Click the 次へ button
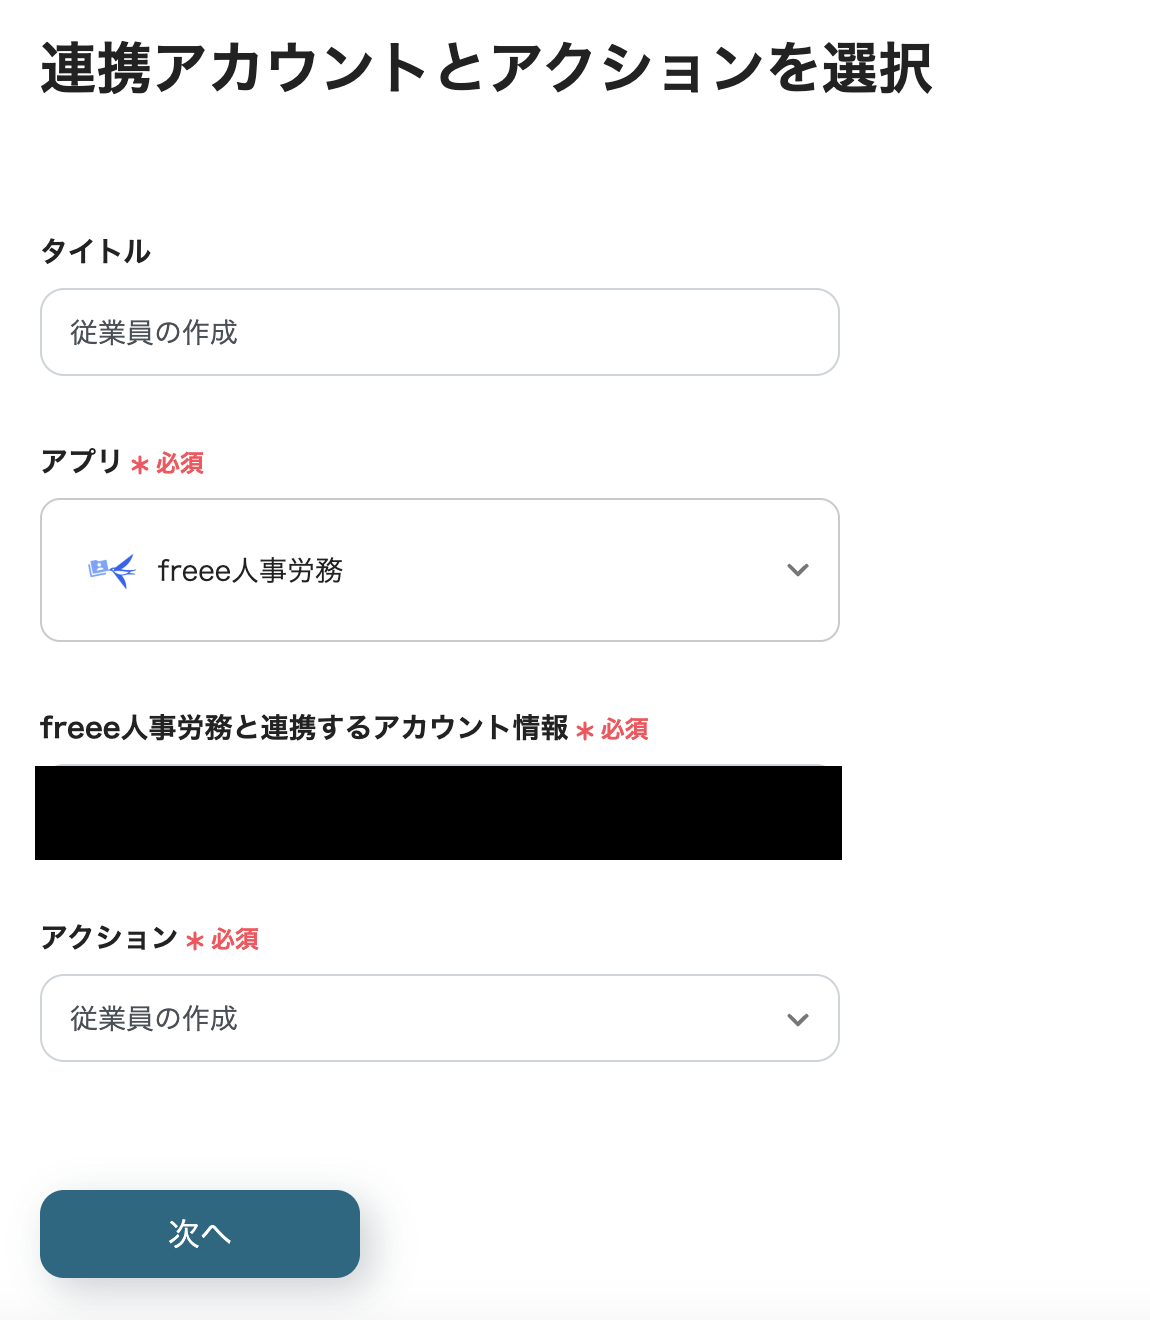Screen dimensions: 1150x1320 199,1234
